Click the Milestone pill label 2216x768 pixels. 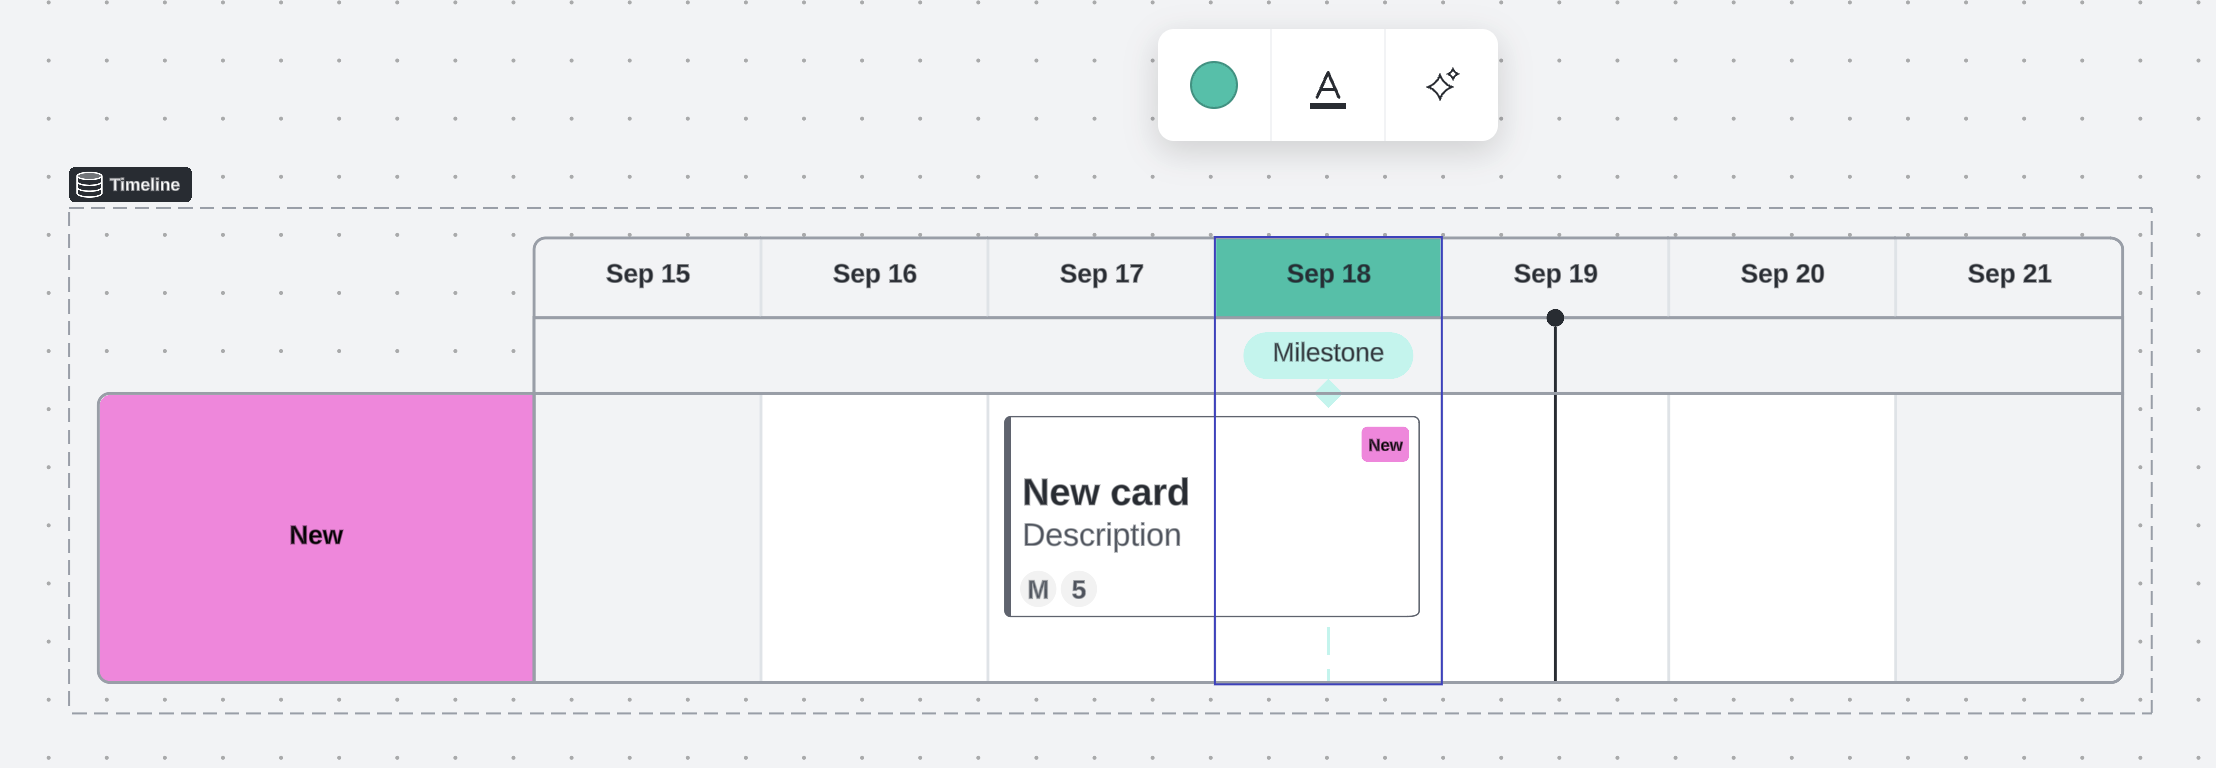click(x=1328, y=354)
